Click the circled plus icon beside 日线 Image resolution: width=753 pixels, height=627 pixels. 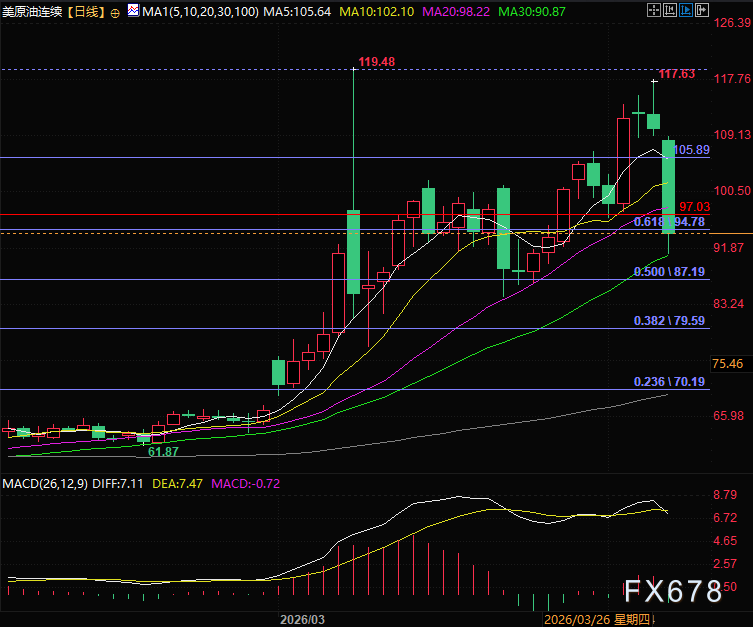(x=115, y=13)
